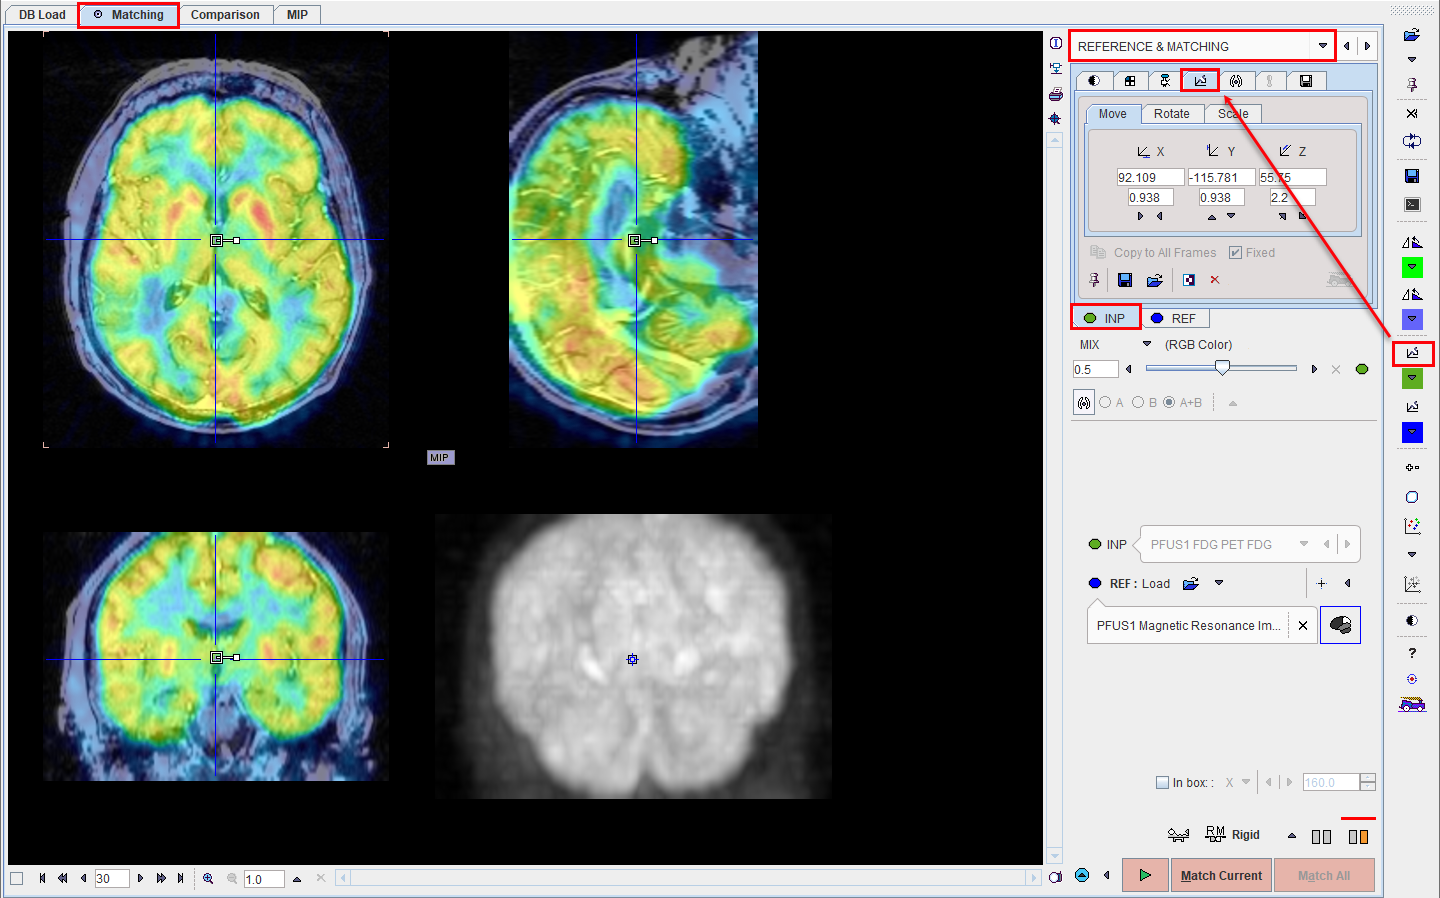Click the brain mask icon next to MR image
The image size is (1440, 898).
[x=1340, y=625]
